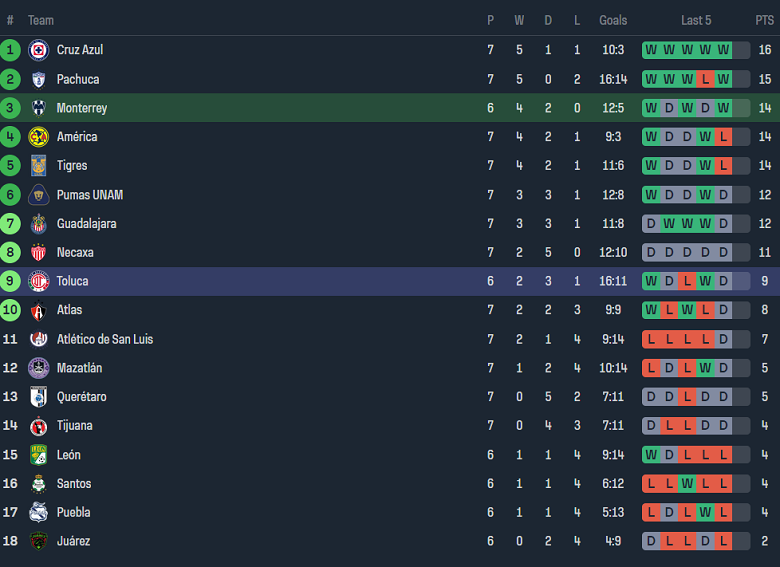Click the Necaxa club logo

pos(39,253)
